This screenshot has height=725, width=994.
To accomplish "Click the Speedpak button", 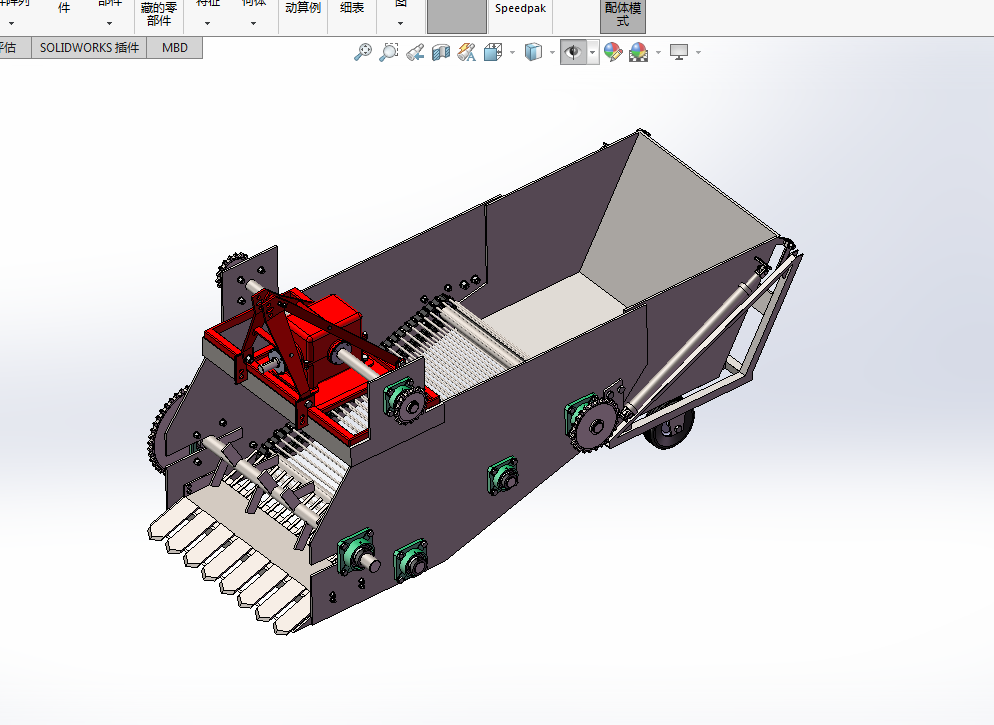I will coord(520,9).
